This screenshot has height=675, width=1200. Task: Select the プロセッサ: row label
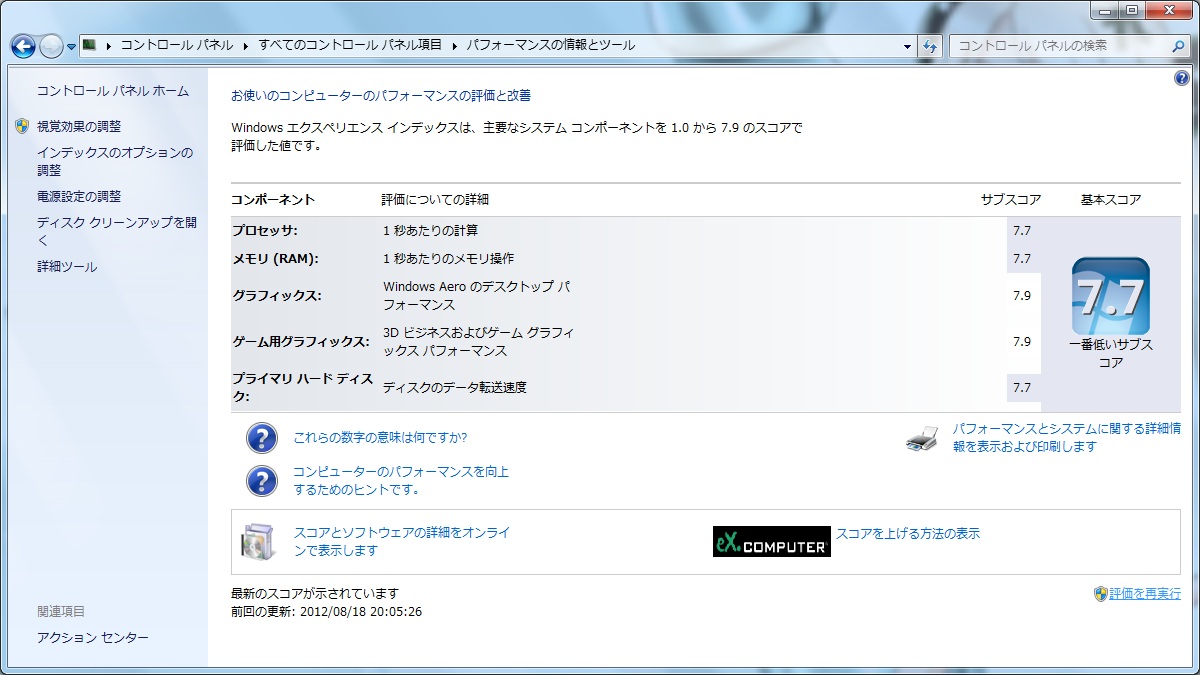pyautogui.click(x=265, y=231)
